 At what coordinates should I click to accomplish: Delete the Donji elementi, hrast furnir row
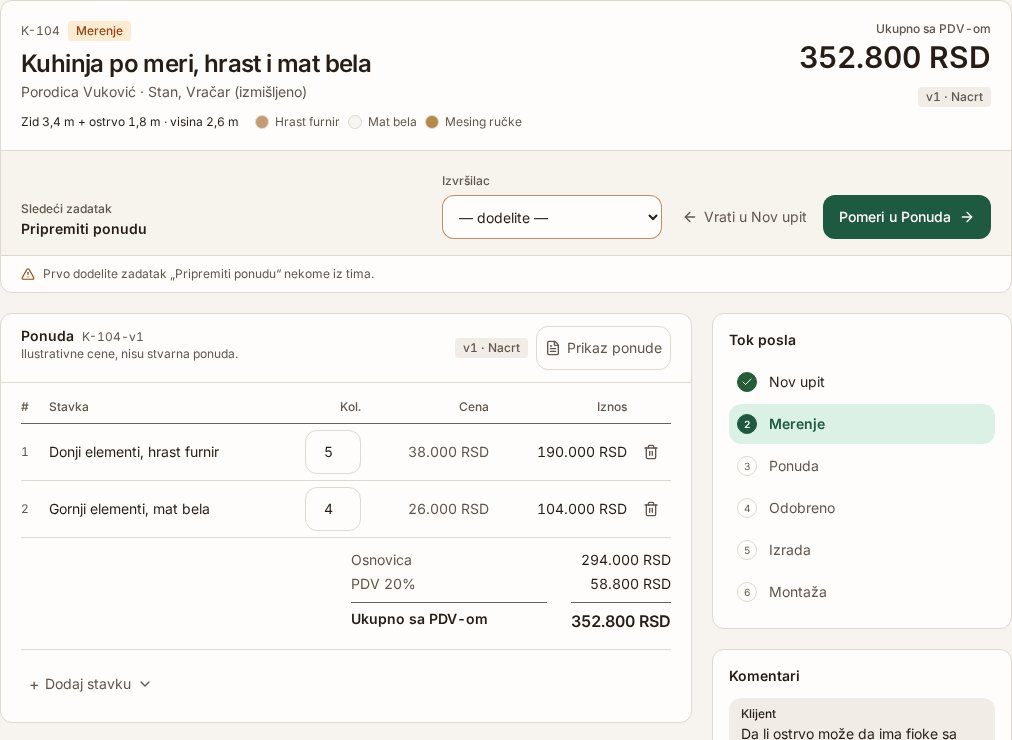coord(651,452)
